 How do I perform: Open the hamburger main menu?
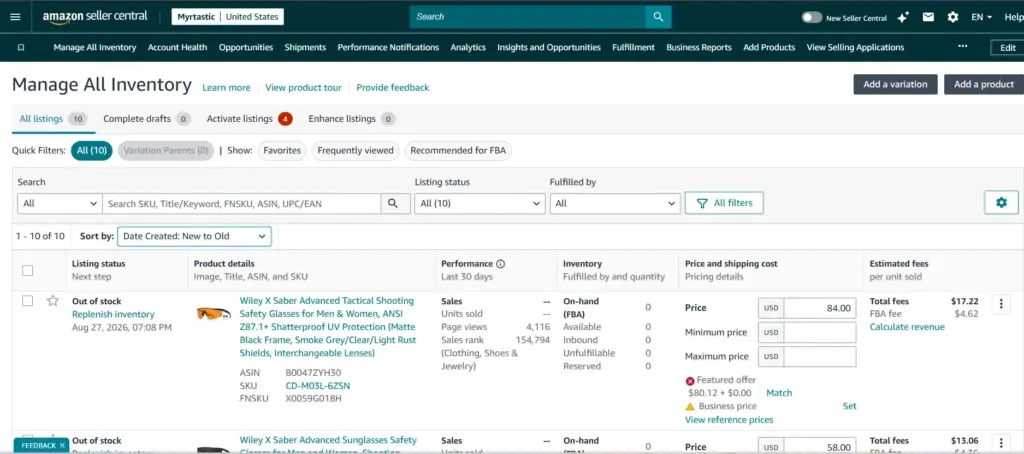pyautogui.click(x=15, y=17)
